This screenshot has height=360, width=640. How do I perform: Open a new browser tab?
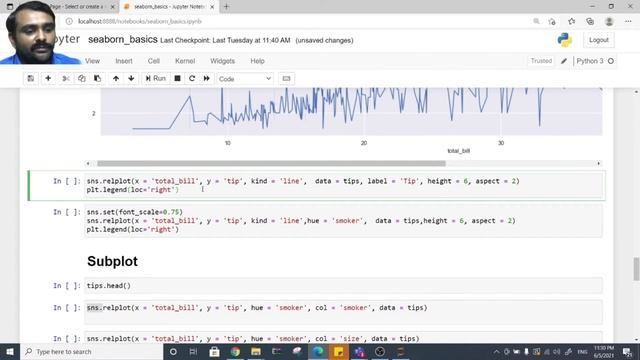pyautogui.click(x=227, y=7)
